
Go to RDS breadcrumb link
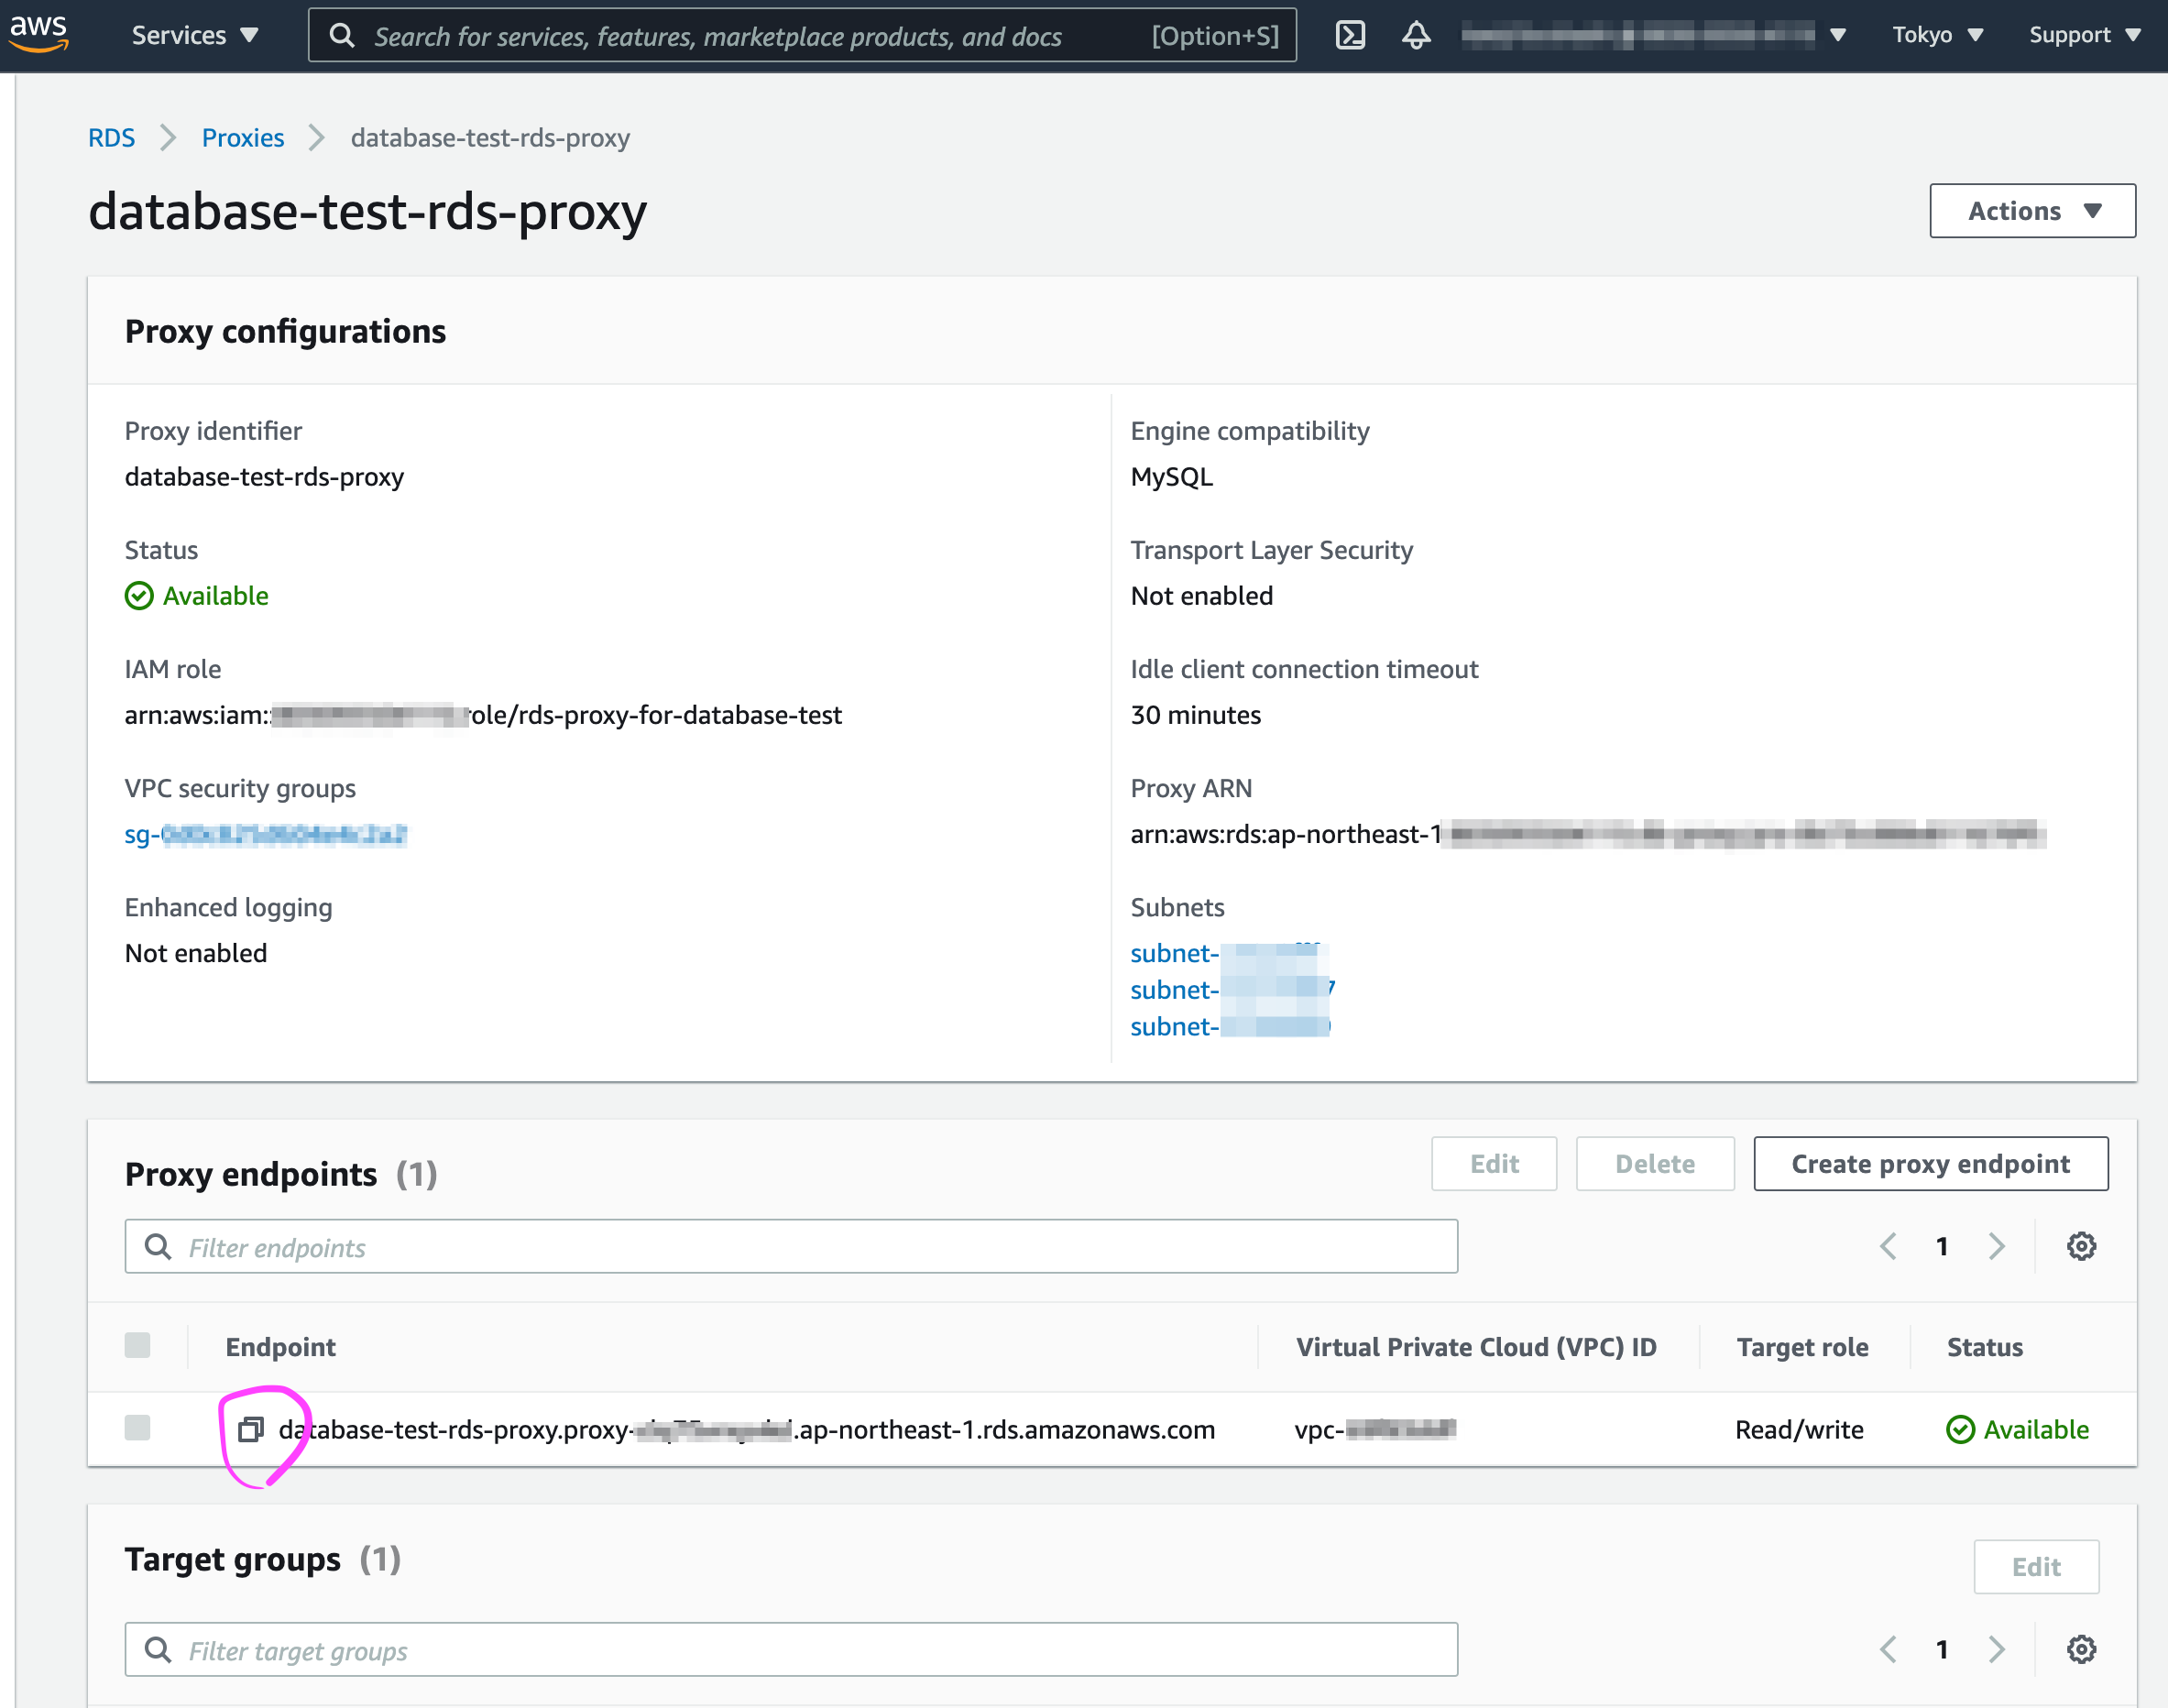click(111, 138)
